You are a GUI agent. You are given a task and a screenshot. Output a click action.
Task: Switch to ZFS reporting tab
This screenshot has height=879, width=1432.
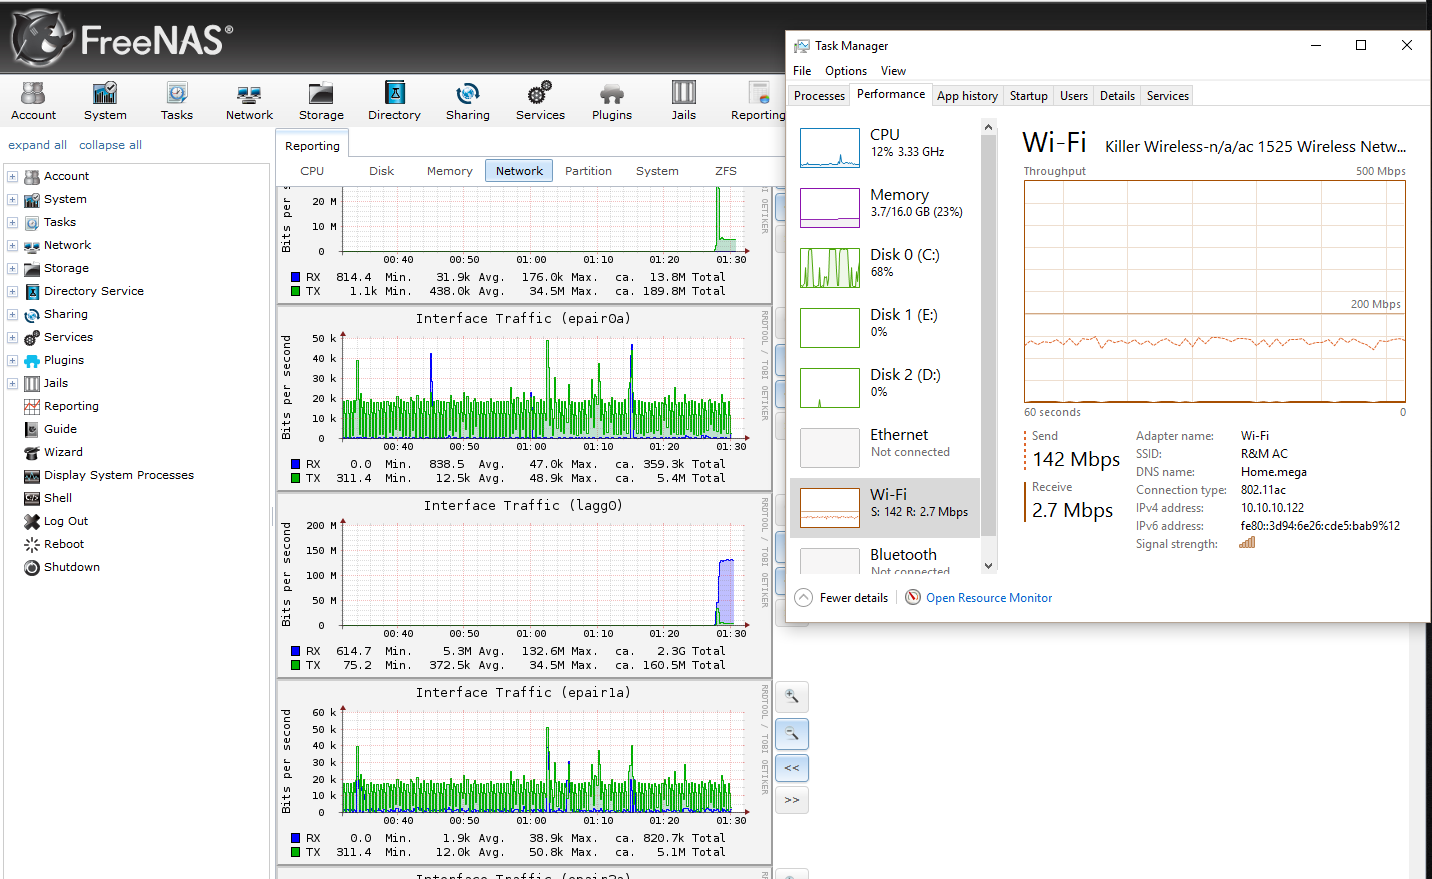726,171
